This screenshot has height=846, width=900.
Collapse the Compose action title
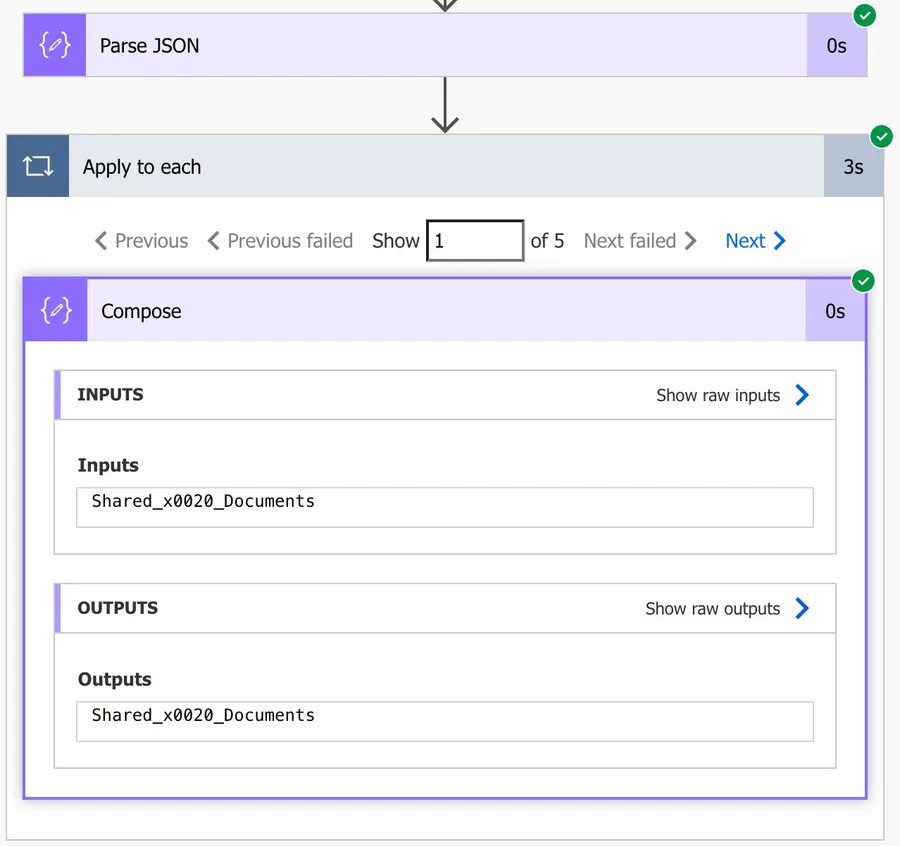[x=141, y=311]
